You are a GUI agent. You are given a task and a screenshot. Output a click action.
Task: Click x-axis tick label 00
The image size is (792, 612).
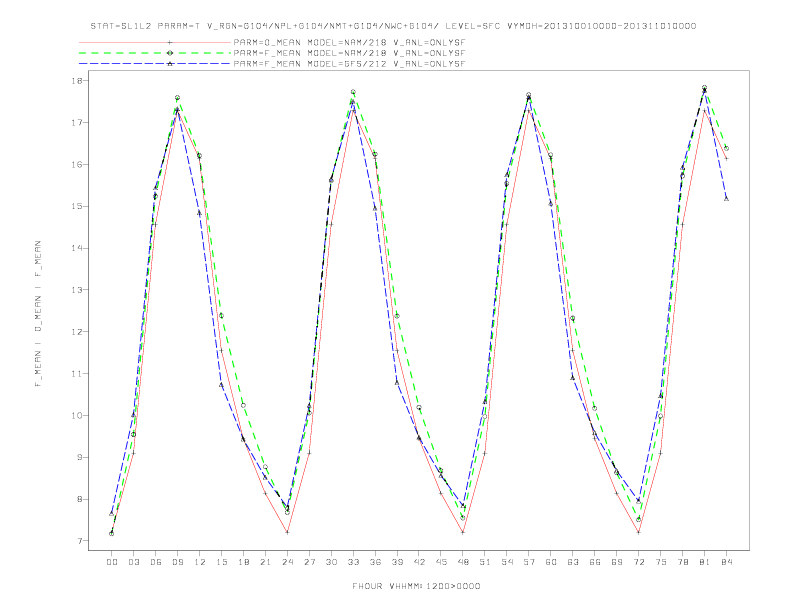pos(112,562)
